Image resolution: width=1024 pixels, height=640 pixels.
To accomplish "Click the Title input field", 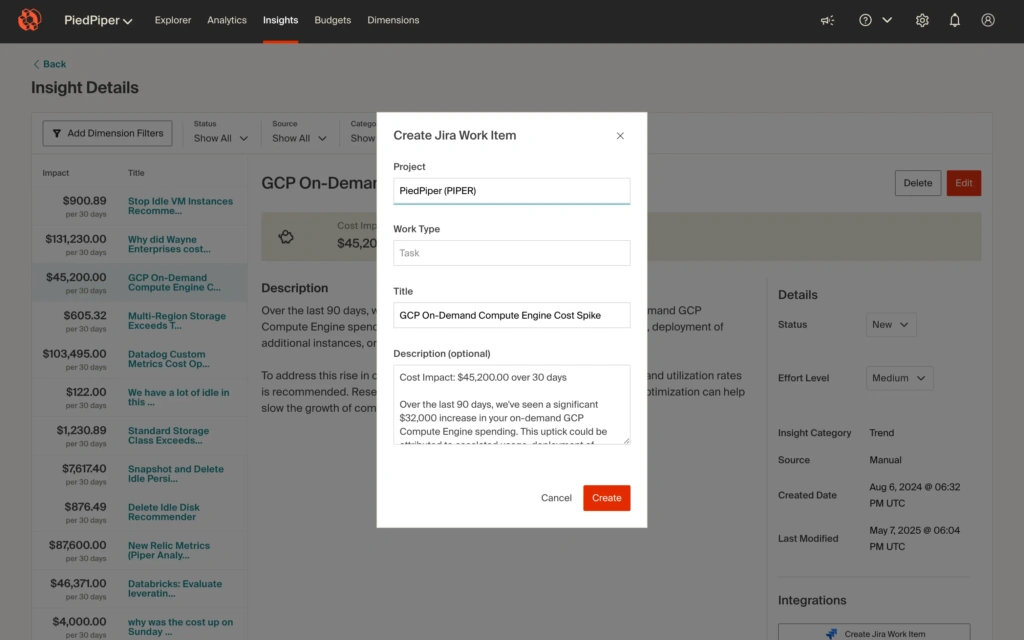I will (x=511, y=315).
